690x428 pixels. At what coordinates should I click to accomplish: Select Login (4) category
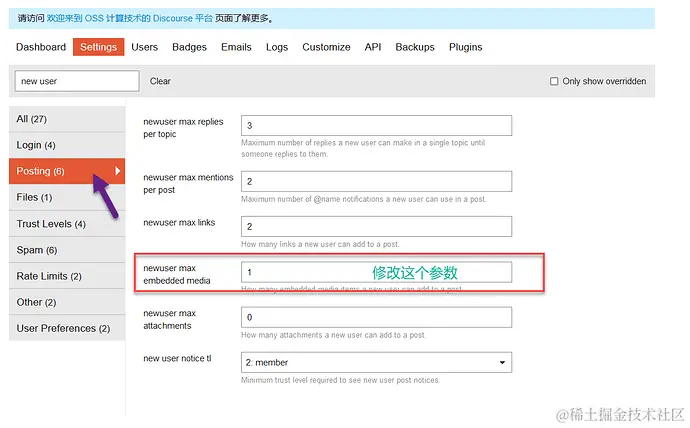tap(67, 145)
